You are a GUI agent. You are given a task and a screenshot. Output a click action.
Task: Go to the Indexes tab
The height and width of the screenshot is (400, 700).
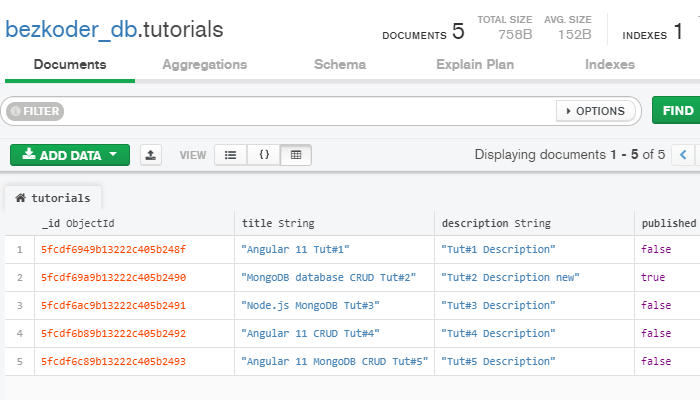[x=610, y=64]
